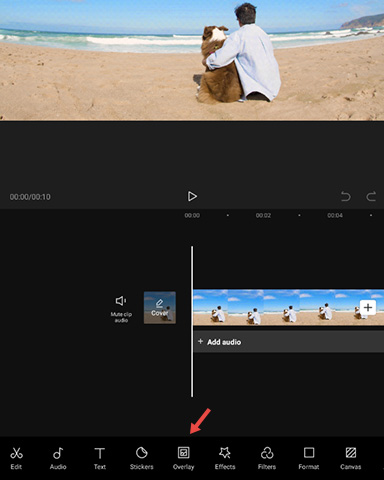Viewport: 384px width, 480px height.
Task: Click the 00:00 timeline ruler mark
Action: (x=192, y=215)
